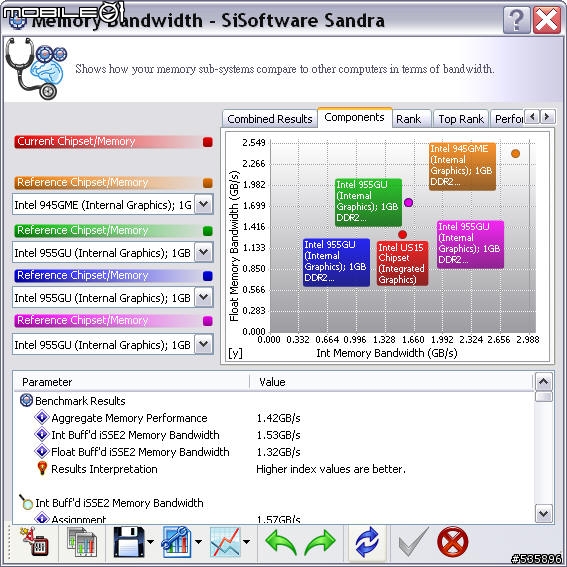This screenshot has width=567, height=567.
Task: Click the copy results toolbar icon
Action: 82,541
